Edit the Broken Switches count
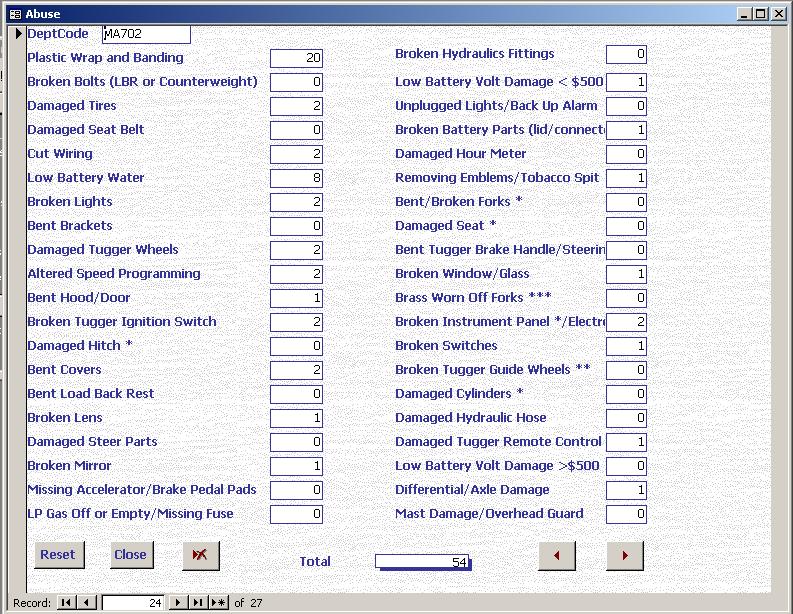 [x=626, y=346]
